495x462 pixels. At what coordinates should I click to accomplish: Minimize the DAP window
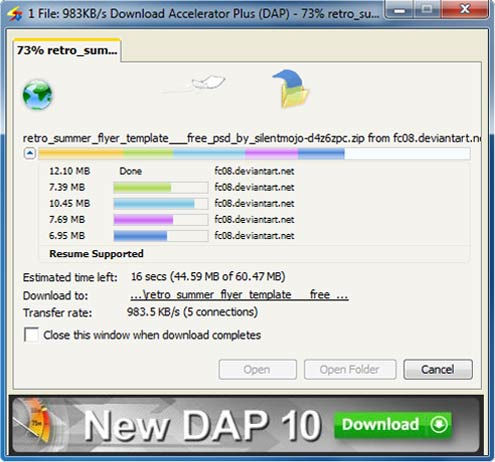pyautogui.click(x=399, y=9)
